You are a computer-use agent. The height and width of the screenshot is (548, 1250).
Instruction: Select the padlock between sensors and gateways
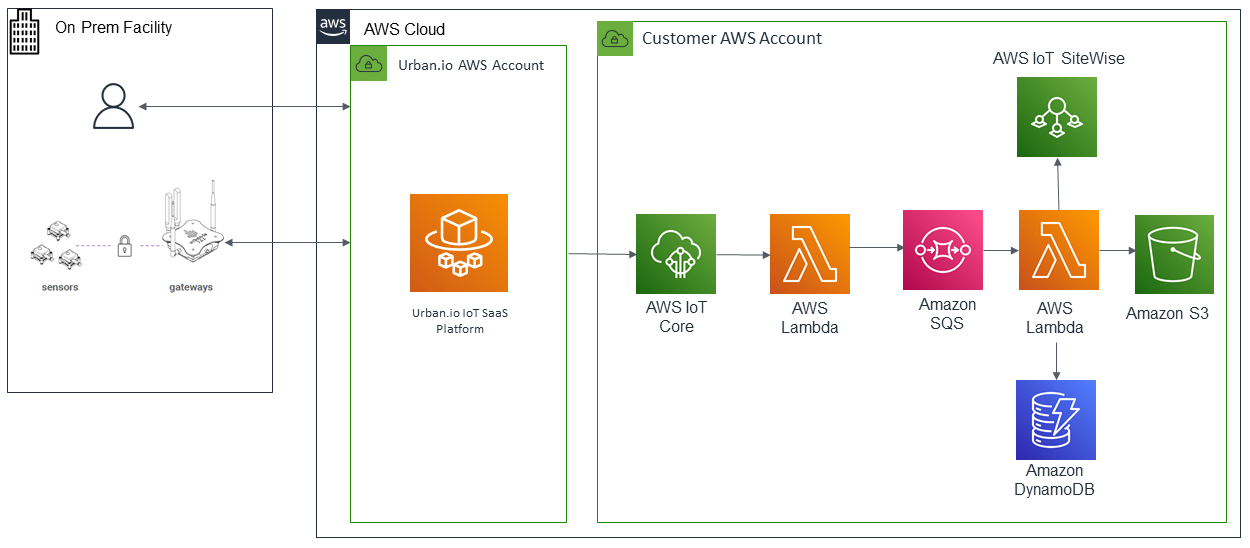click(125, 245)
